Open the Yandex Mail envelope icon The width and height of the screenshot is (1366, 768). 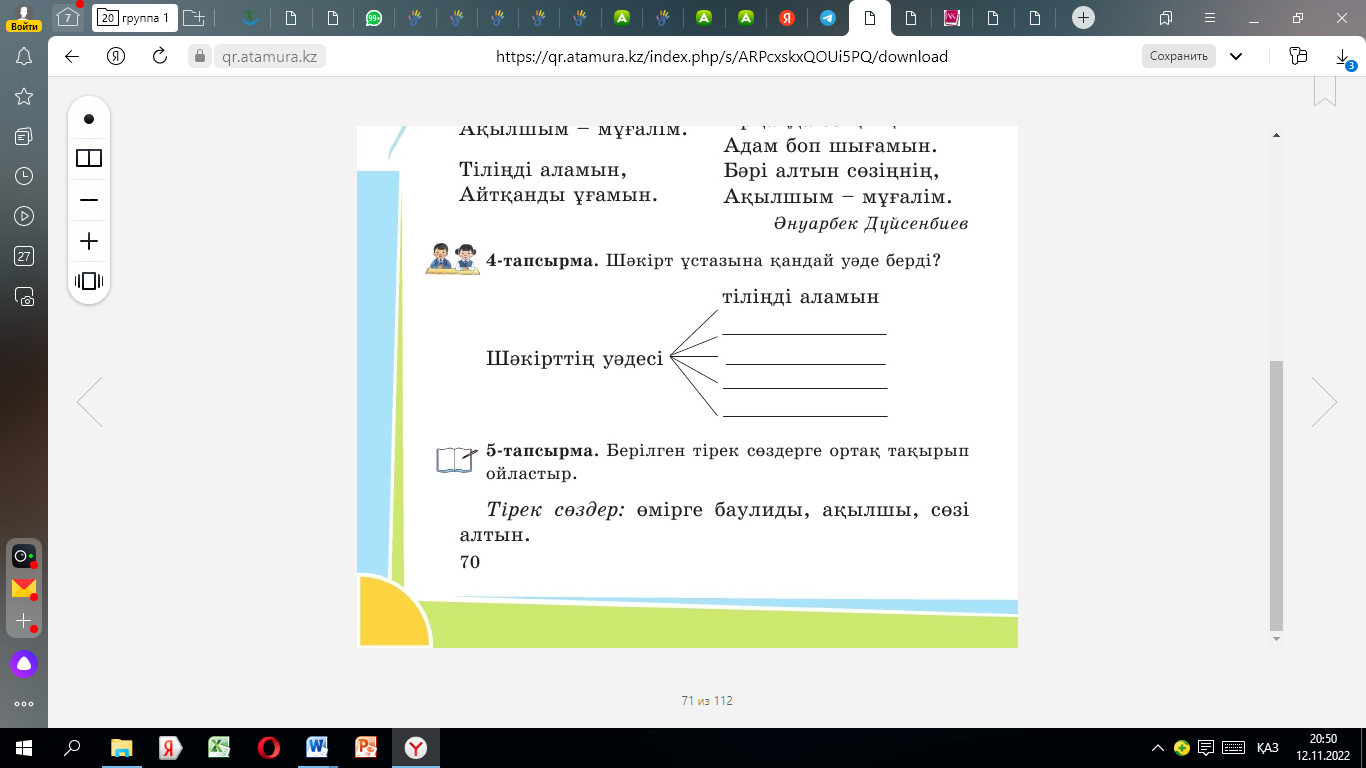pyautogui.click(x=24, y=588)
